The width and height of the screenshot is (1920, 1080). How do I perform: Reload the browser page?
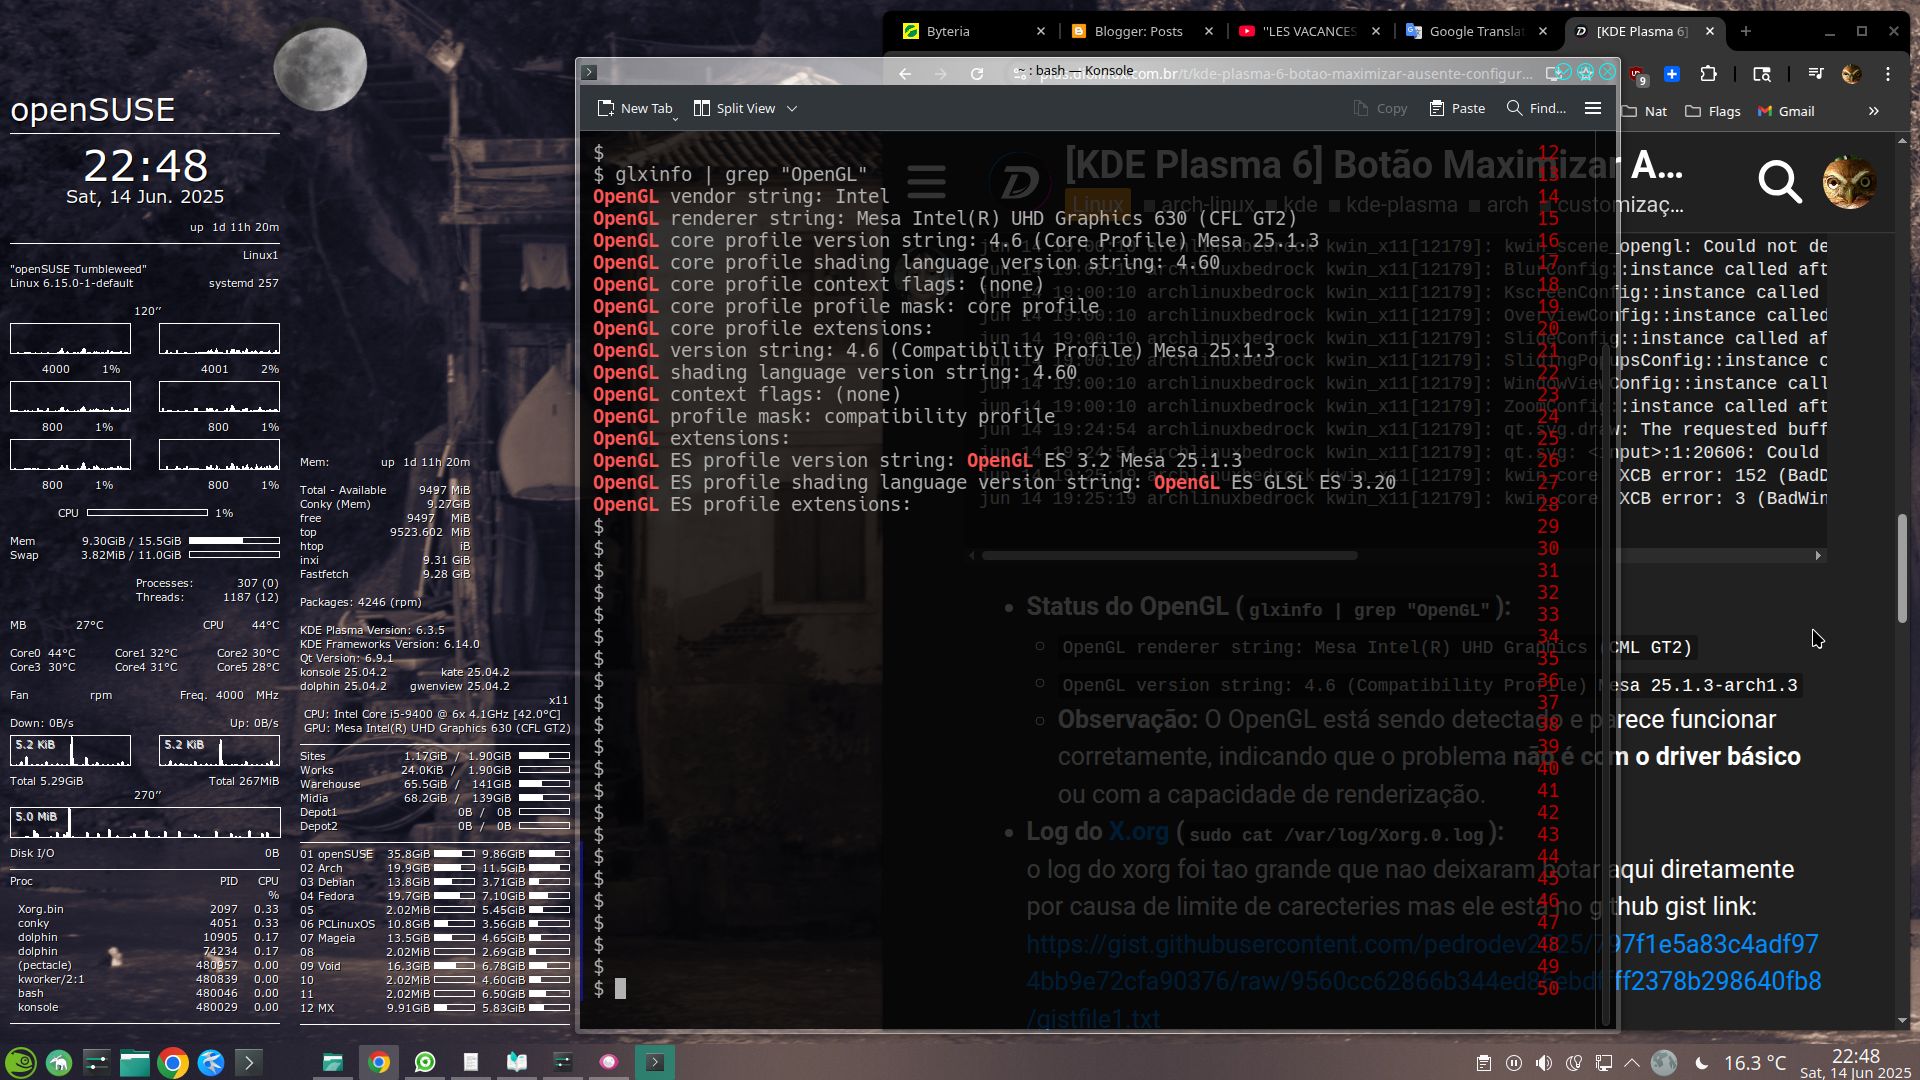pyautogui.click(x=977, y=74)
